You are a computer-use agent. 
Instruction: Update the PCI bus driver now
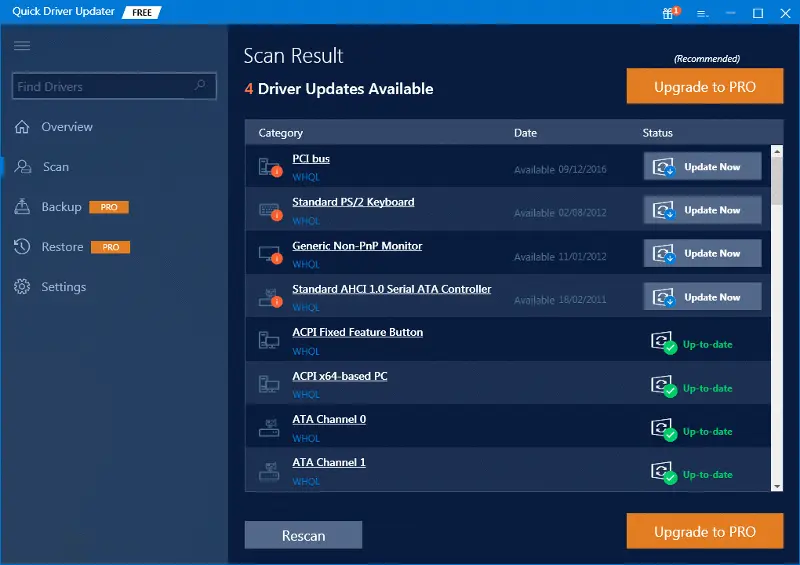tap(703, 166)
